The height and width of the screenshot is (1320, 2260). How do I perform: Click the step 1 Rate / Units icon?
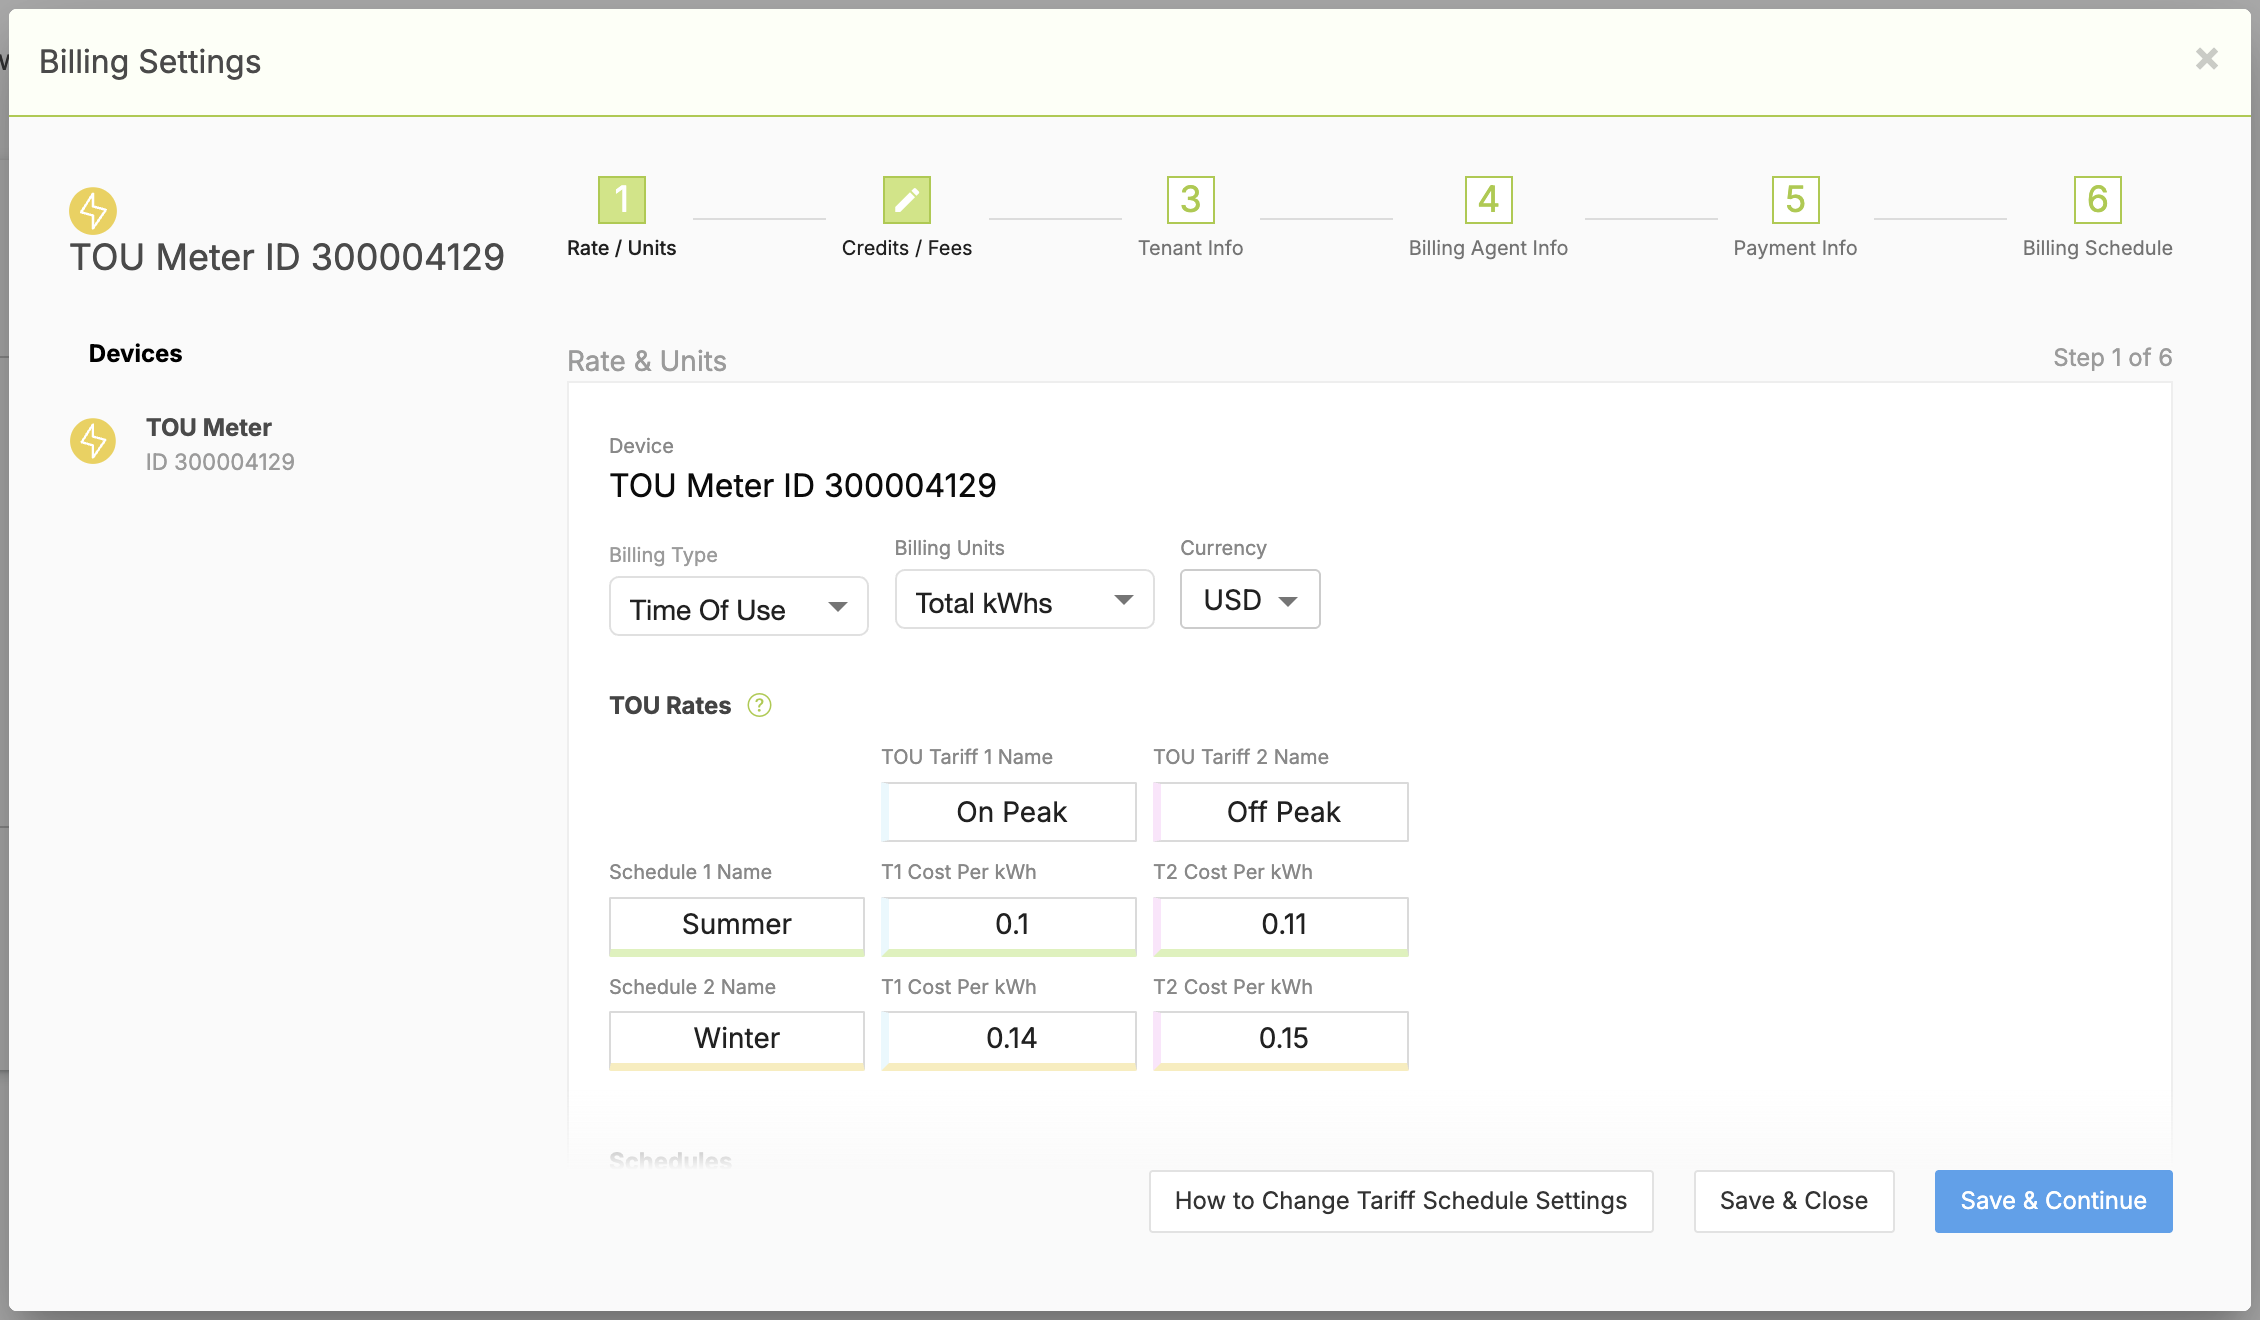point(621,200)
